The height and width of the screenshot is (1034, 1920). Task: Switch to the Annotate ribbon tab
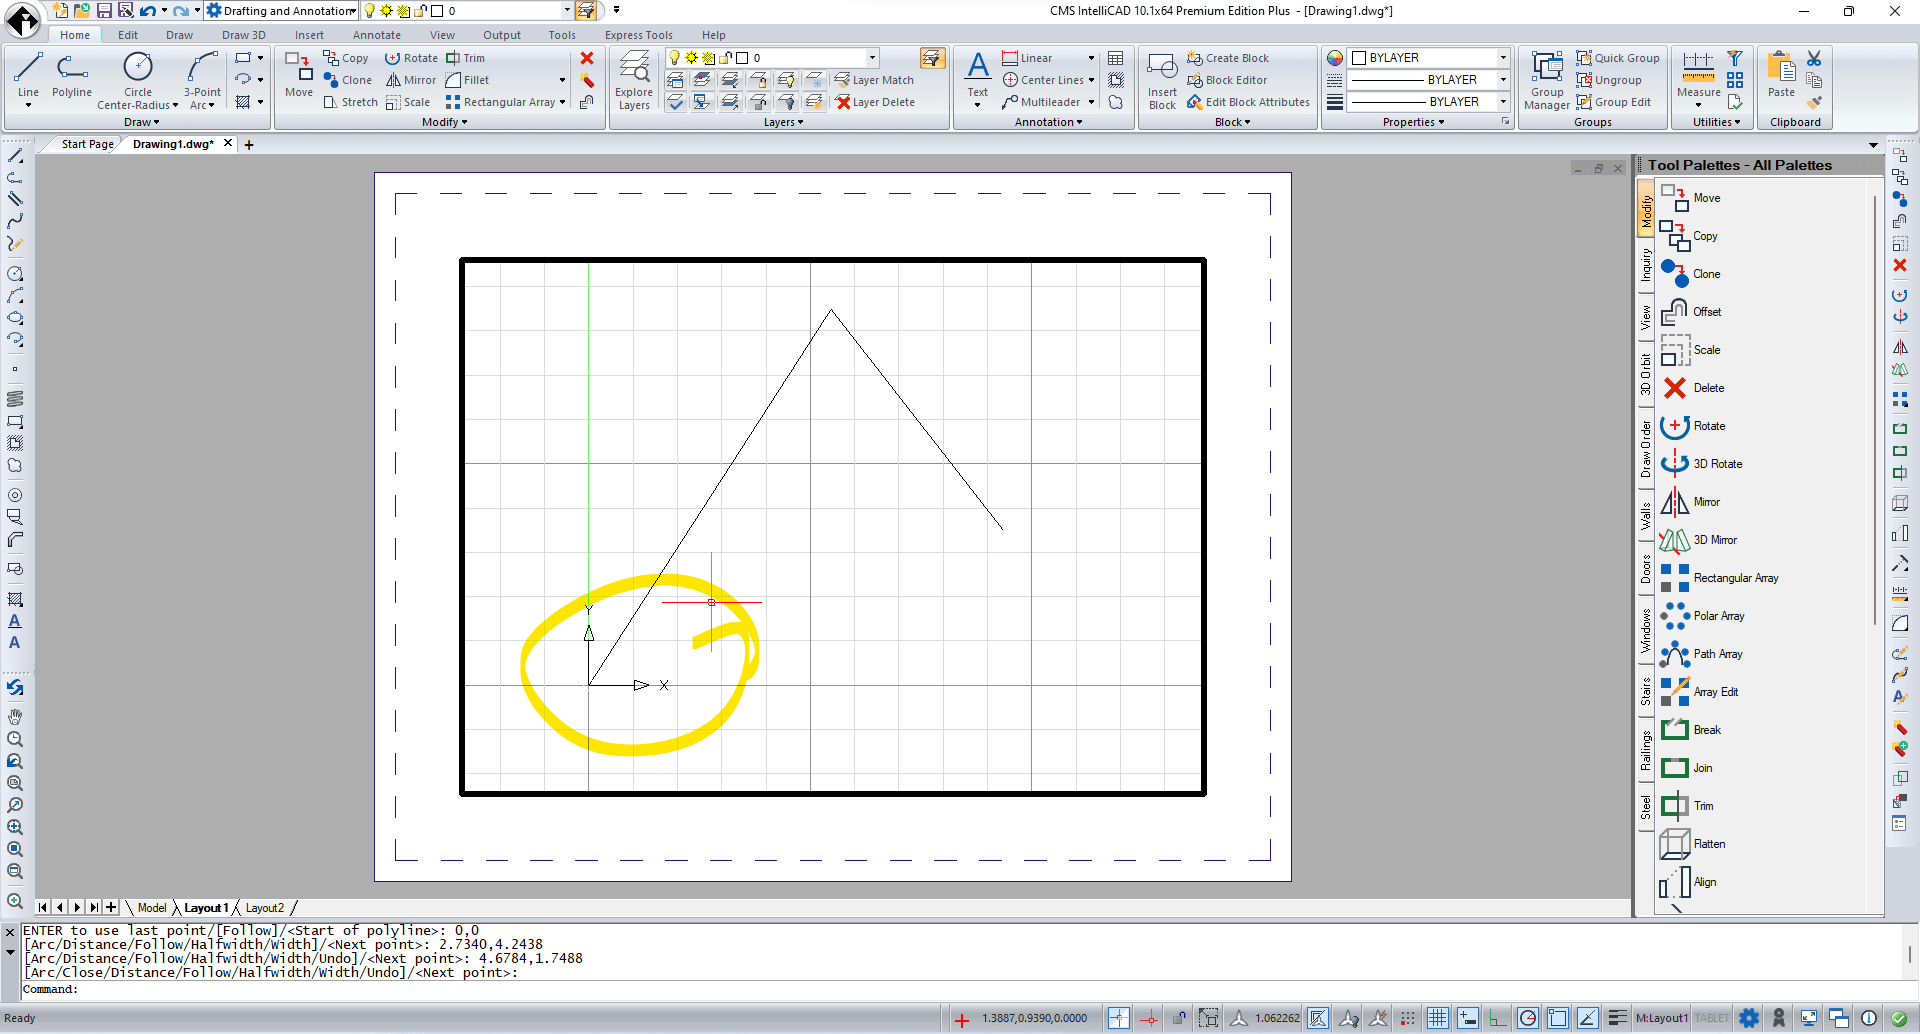(x=376, y=35)
